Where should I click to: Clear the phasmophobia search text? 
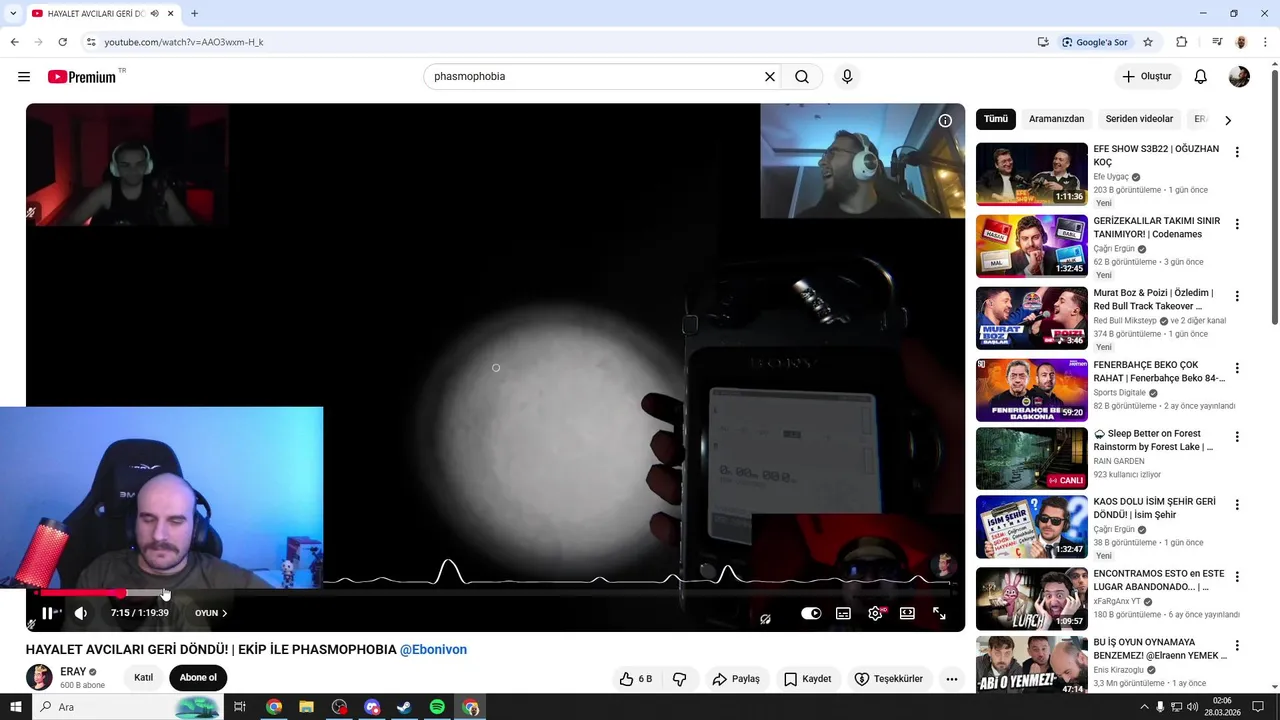[770, 77]
